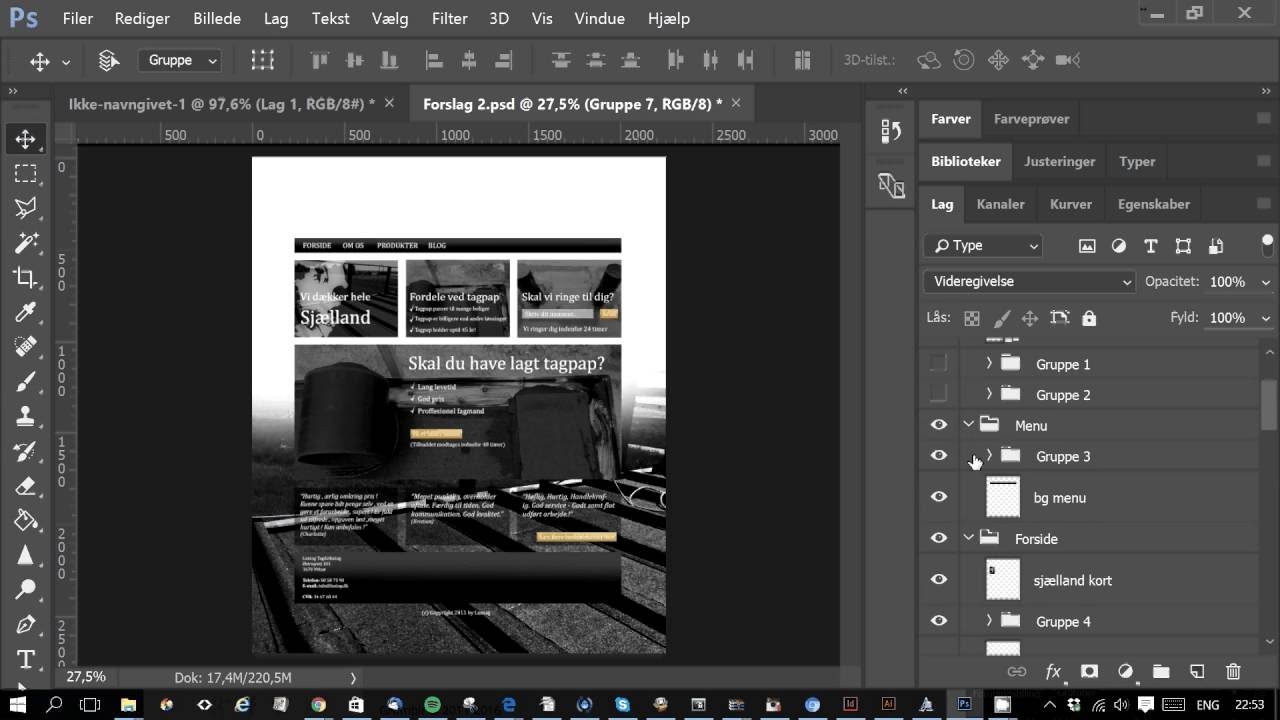Viewport: 1280px width, 720px height.
Task: Open the Filter menu
Action: [x=449, y=18]
